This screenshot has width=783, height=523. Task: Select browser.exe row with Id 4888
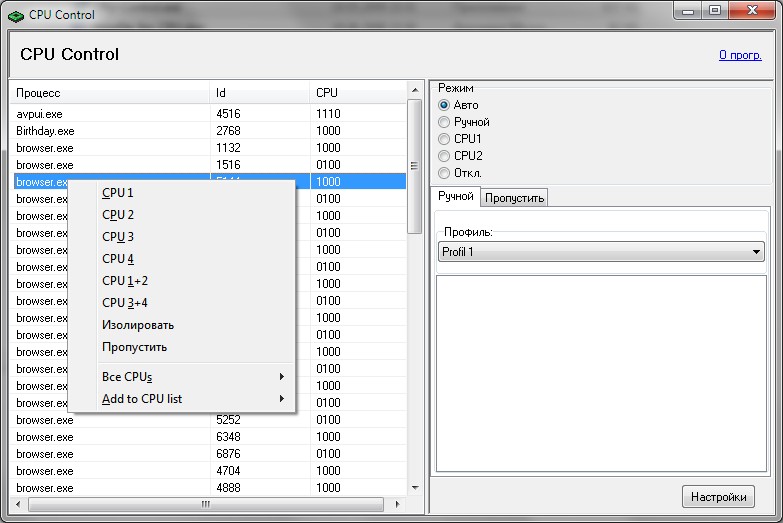click(x=208, y=488)
